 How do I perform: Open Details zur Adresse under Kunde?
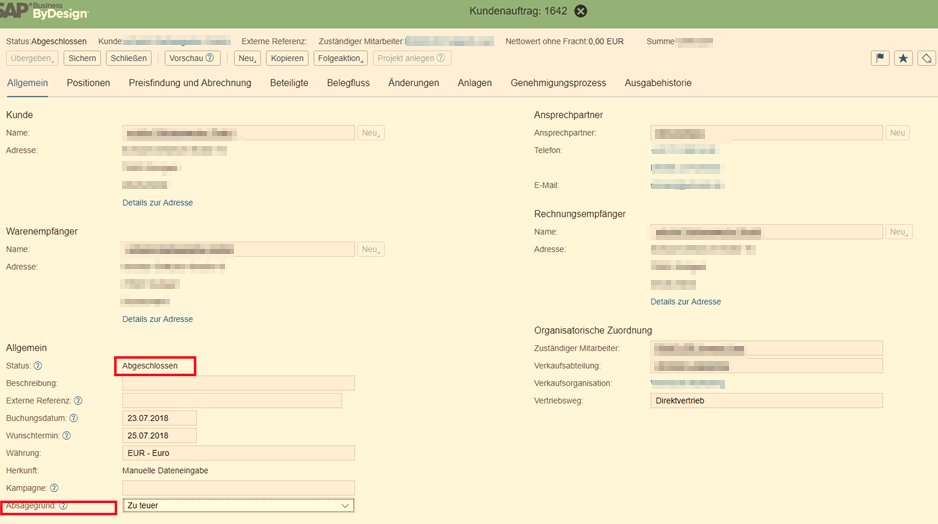coord(157,203)
